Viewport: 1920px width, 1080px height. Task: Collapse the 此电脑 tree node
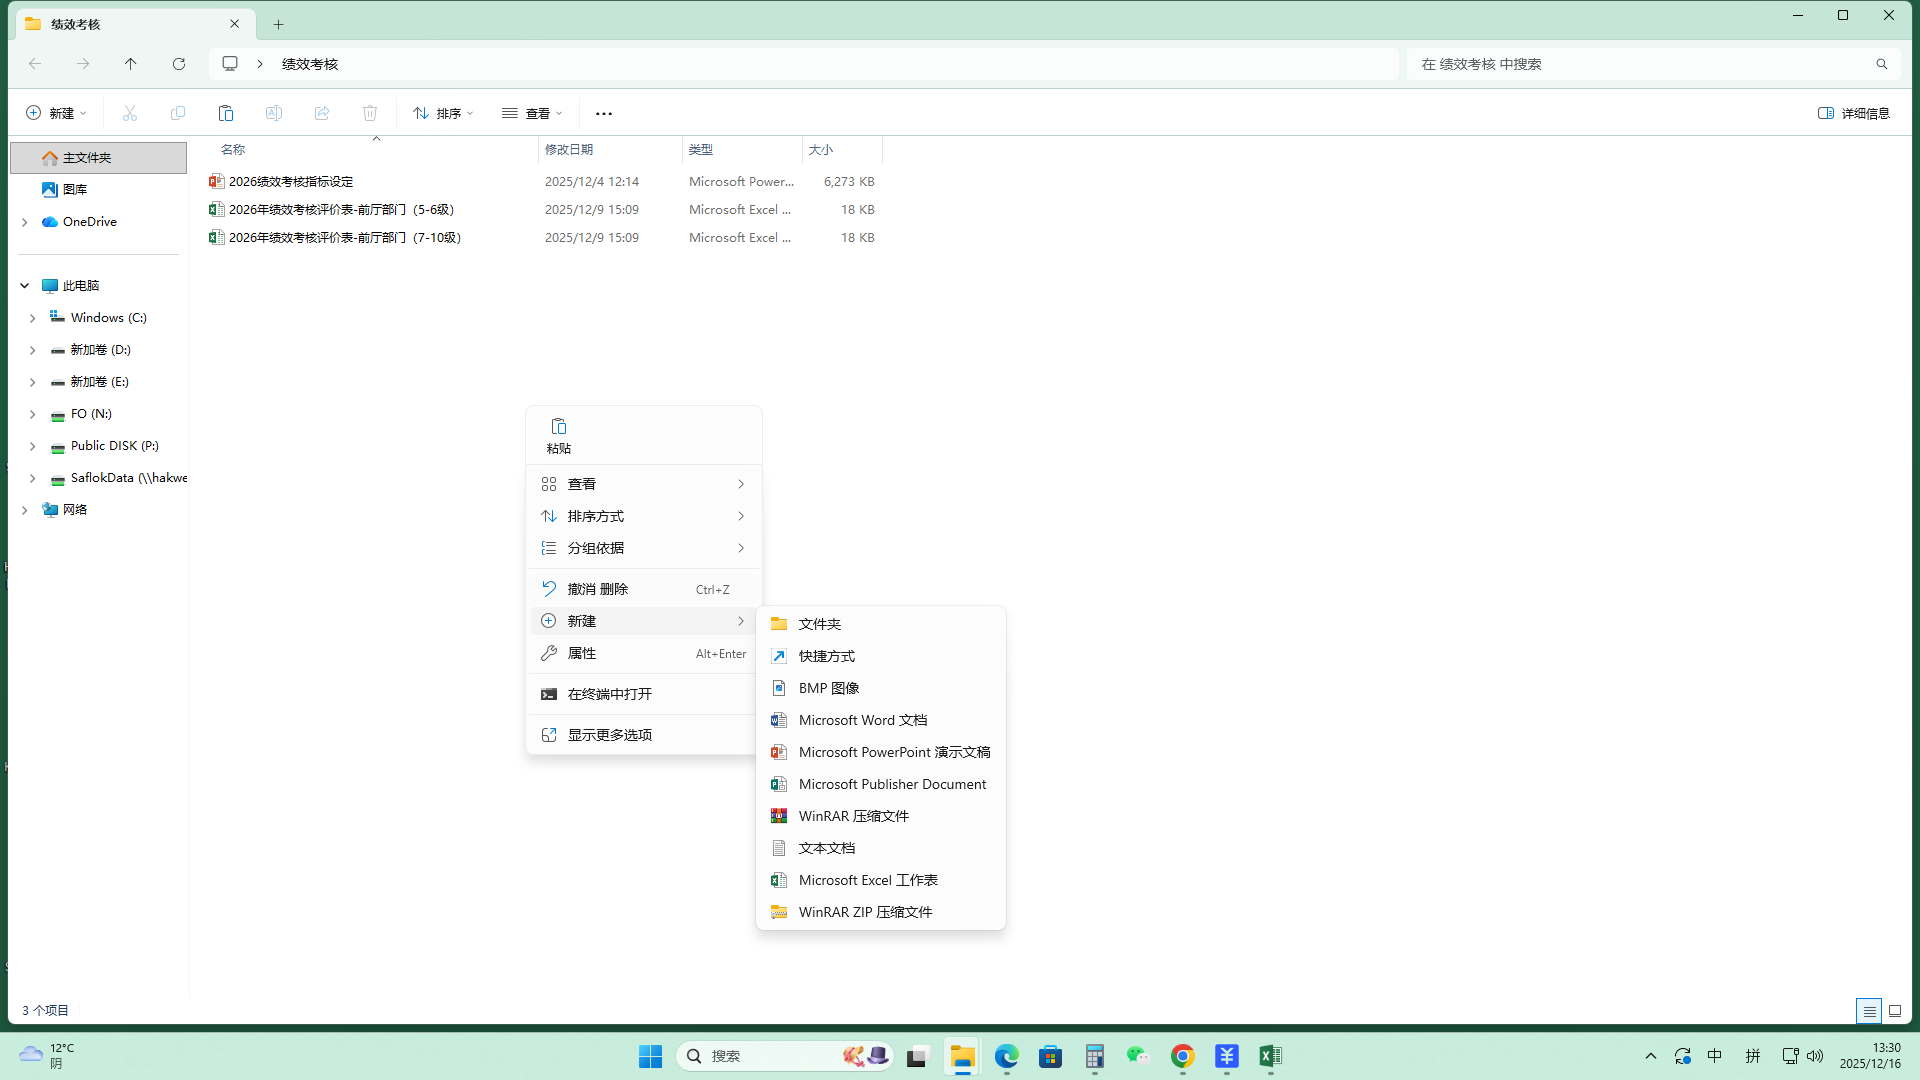click(x=25, y=286)
